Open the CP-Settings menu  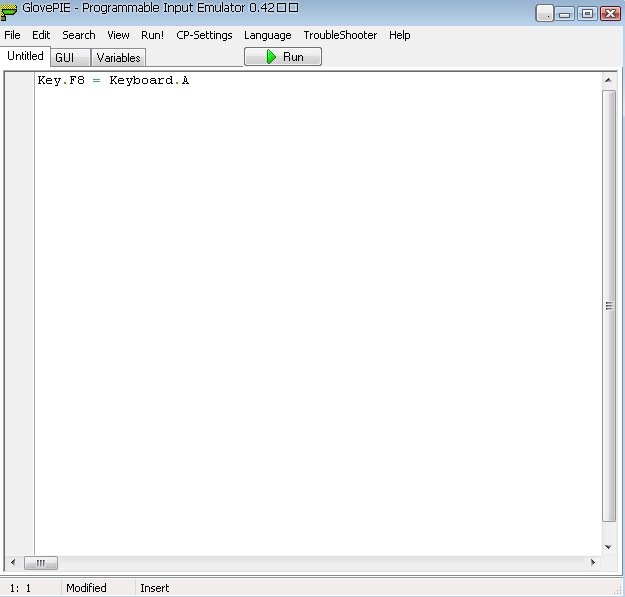204,35
